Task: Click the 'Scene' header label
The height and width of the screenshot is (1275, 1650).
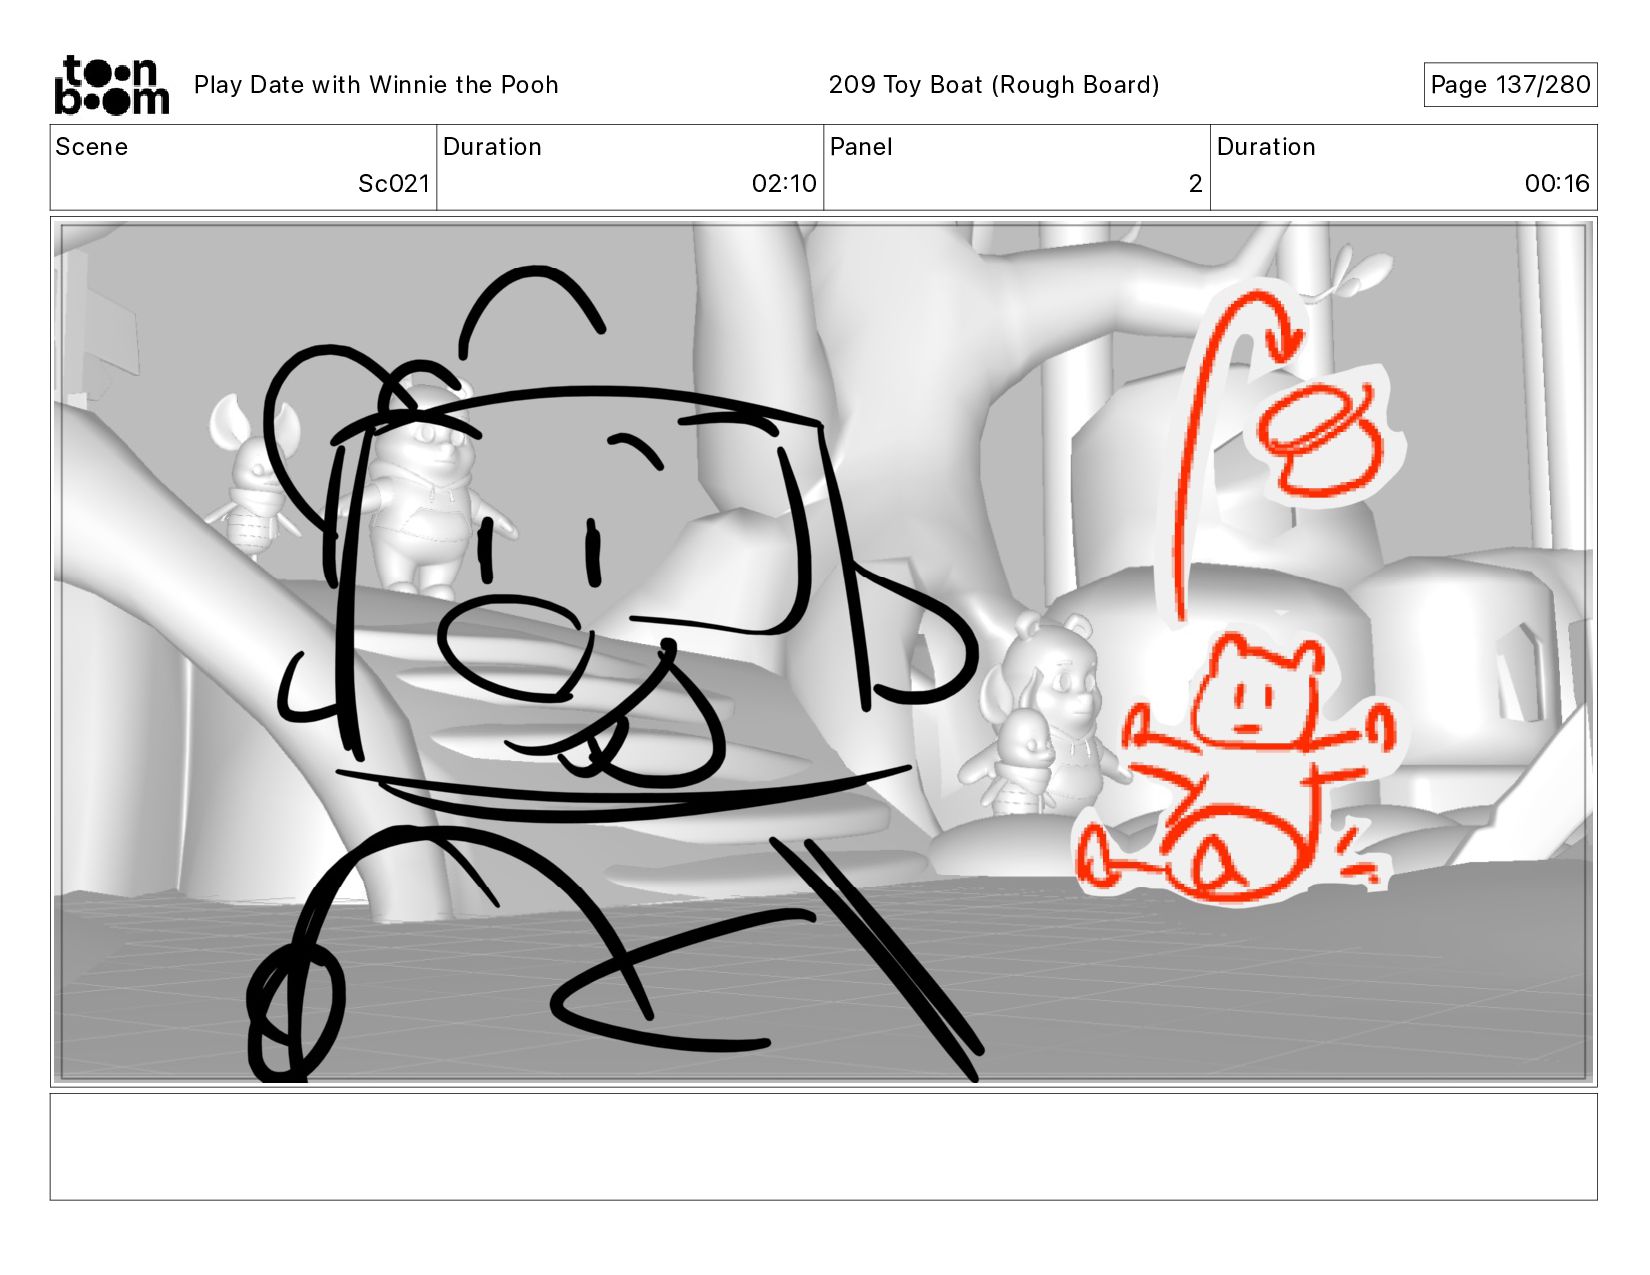Action: [x=92, y=147]
